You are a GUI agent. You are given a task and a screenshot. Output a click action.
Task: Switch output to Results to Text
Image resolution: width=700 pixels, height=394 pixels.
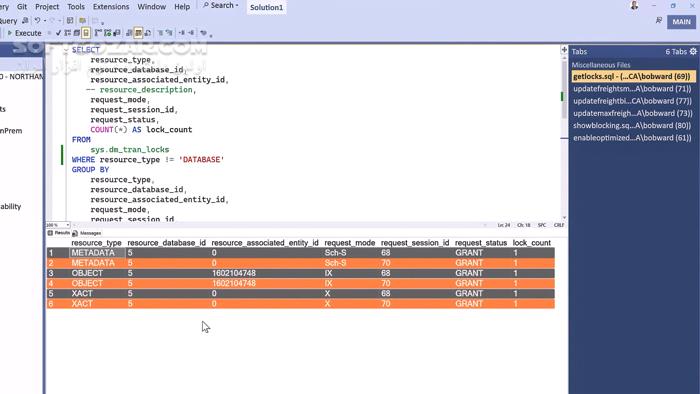[129, 33]
